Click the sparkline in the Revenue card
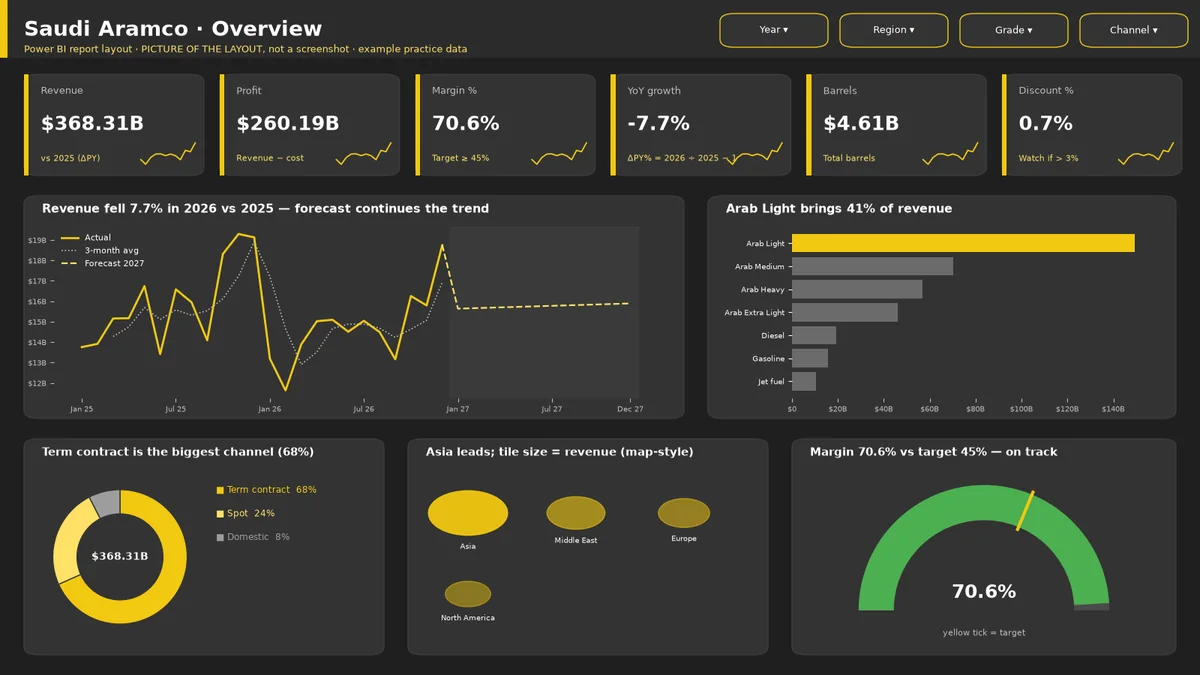Image resolution: width=1200 pixels, height=675 pixels. [x=168, y=154]
